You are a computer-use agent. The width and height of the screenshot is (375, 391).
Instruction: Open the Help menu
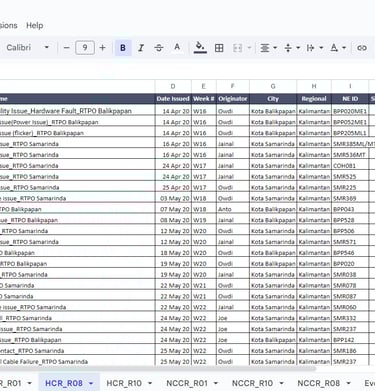click(35, 25)
